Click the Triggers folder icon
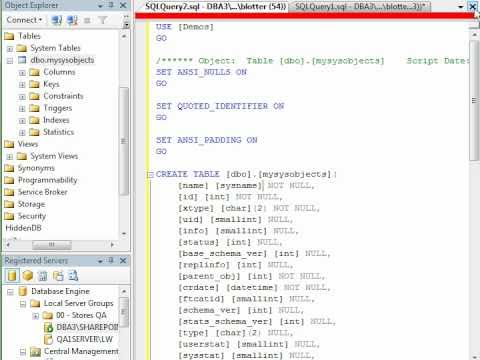This screenshot has height=360, width=480. (34, 108)
